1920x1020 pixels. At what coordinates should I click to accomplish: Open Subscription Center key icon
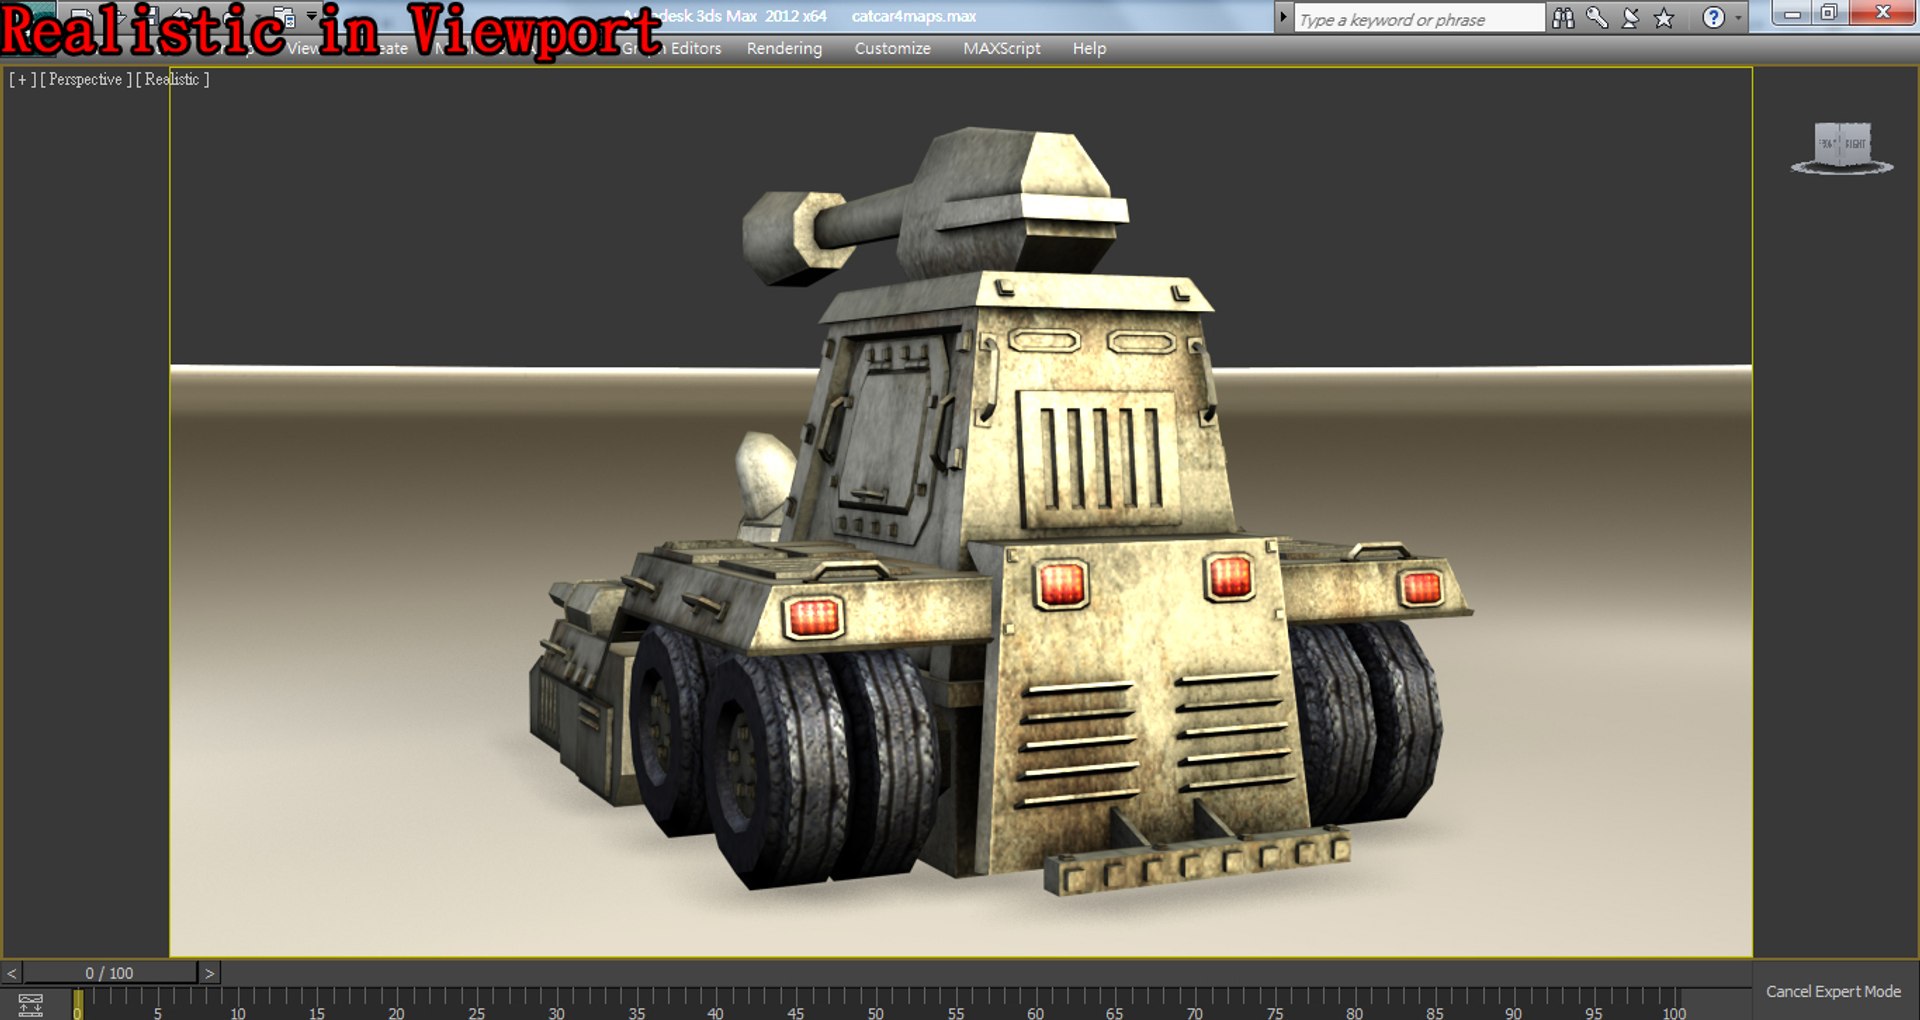[x=1597, y=18]
